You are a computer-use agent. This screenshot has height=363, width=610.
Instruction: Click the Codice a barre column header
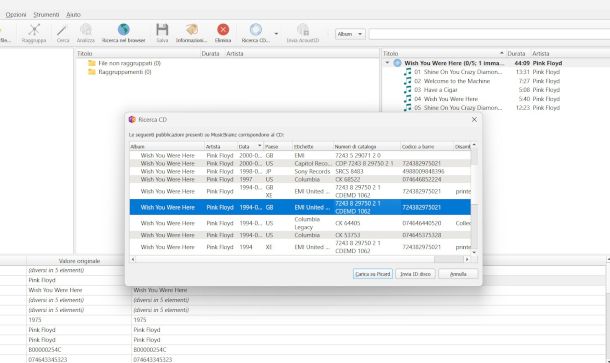pos(427,147)
